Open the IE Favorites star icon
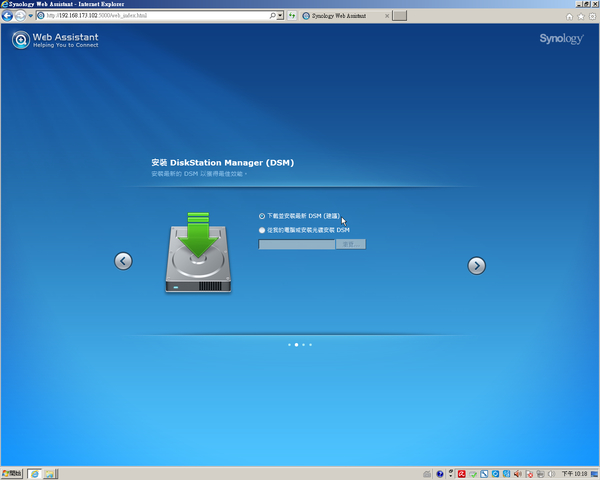Screen dimensions: 600x480 (x=581, y=16)
